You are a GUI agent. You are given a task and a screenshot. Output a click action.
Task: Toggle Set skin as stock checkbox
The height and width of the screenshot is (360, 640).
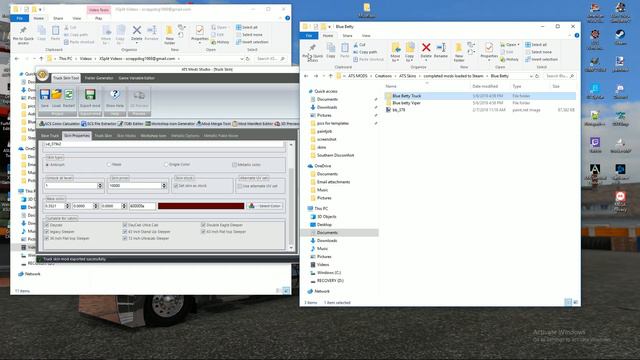(x=176, y=186)
